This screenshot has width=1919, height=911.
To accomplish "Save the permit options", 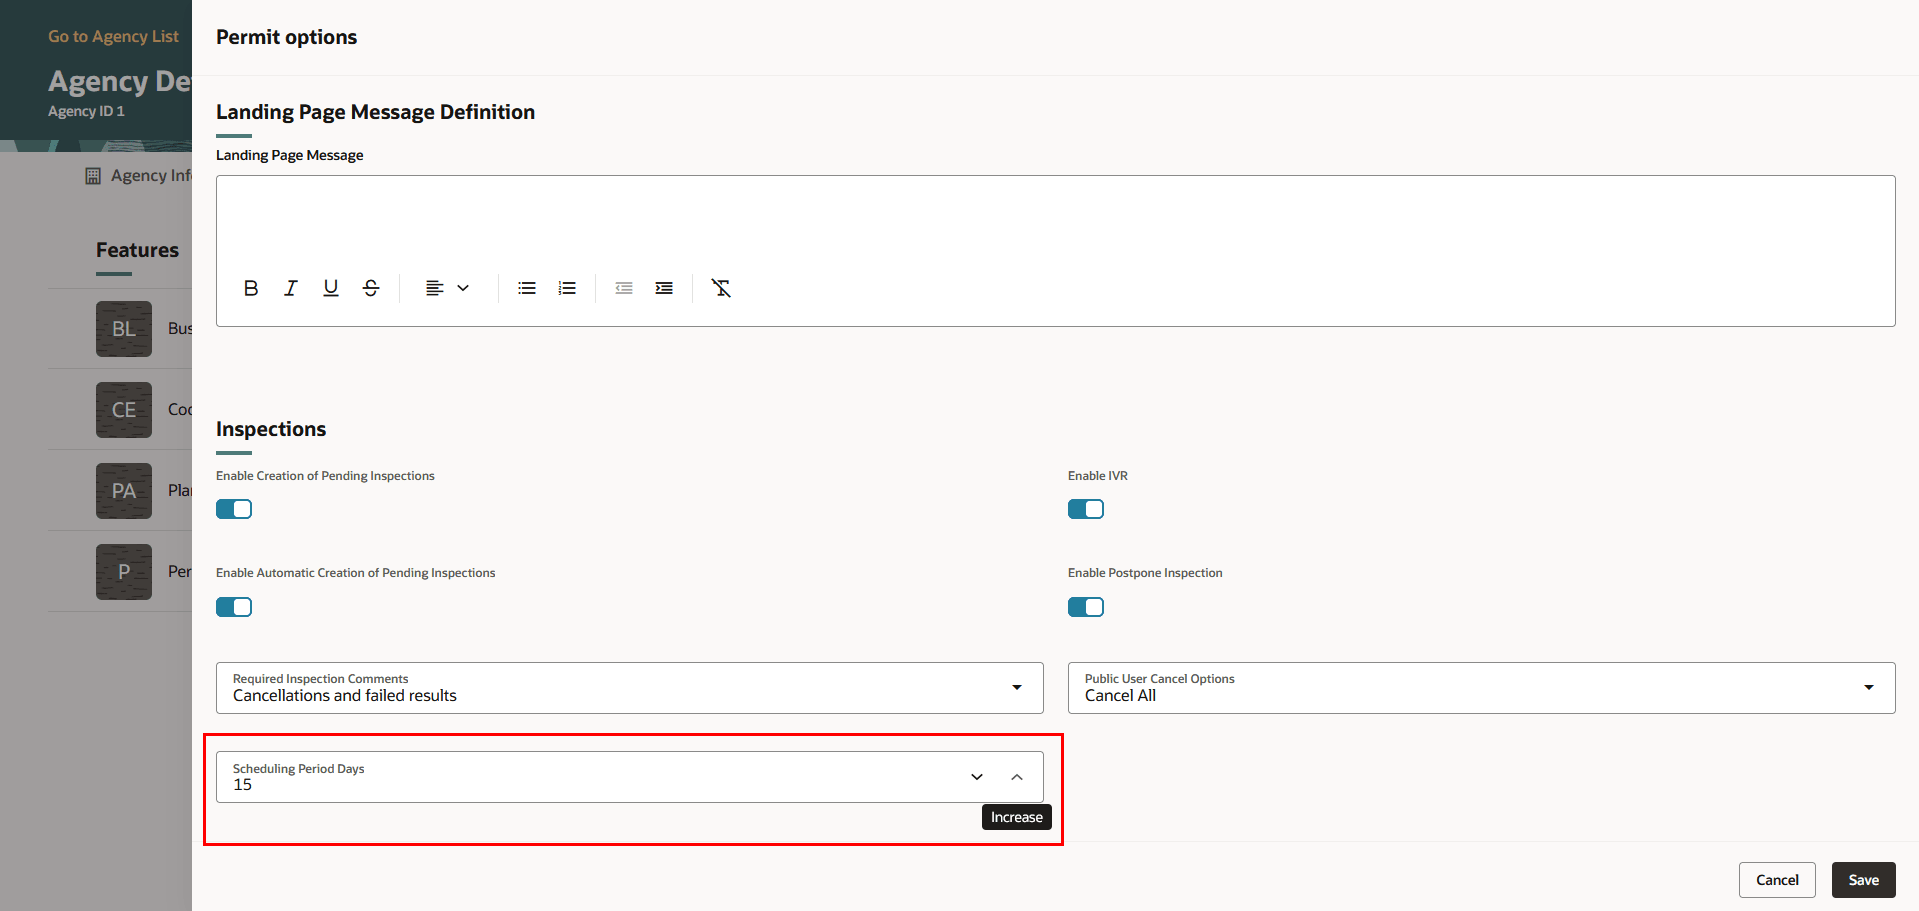I will (x=1862, y=880).
